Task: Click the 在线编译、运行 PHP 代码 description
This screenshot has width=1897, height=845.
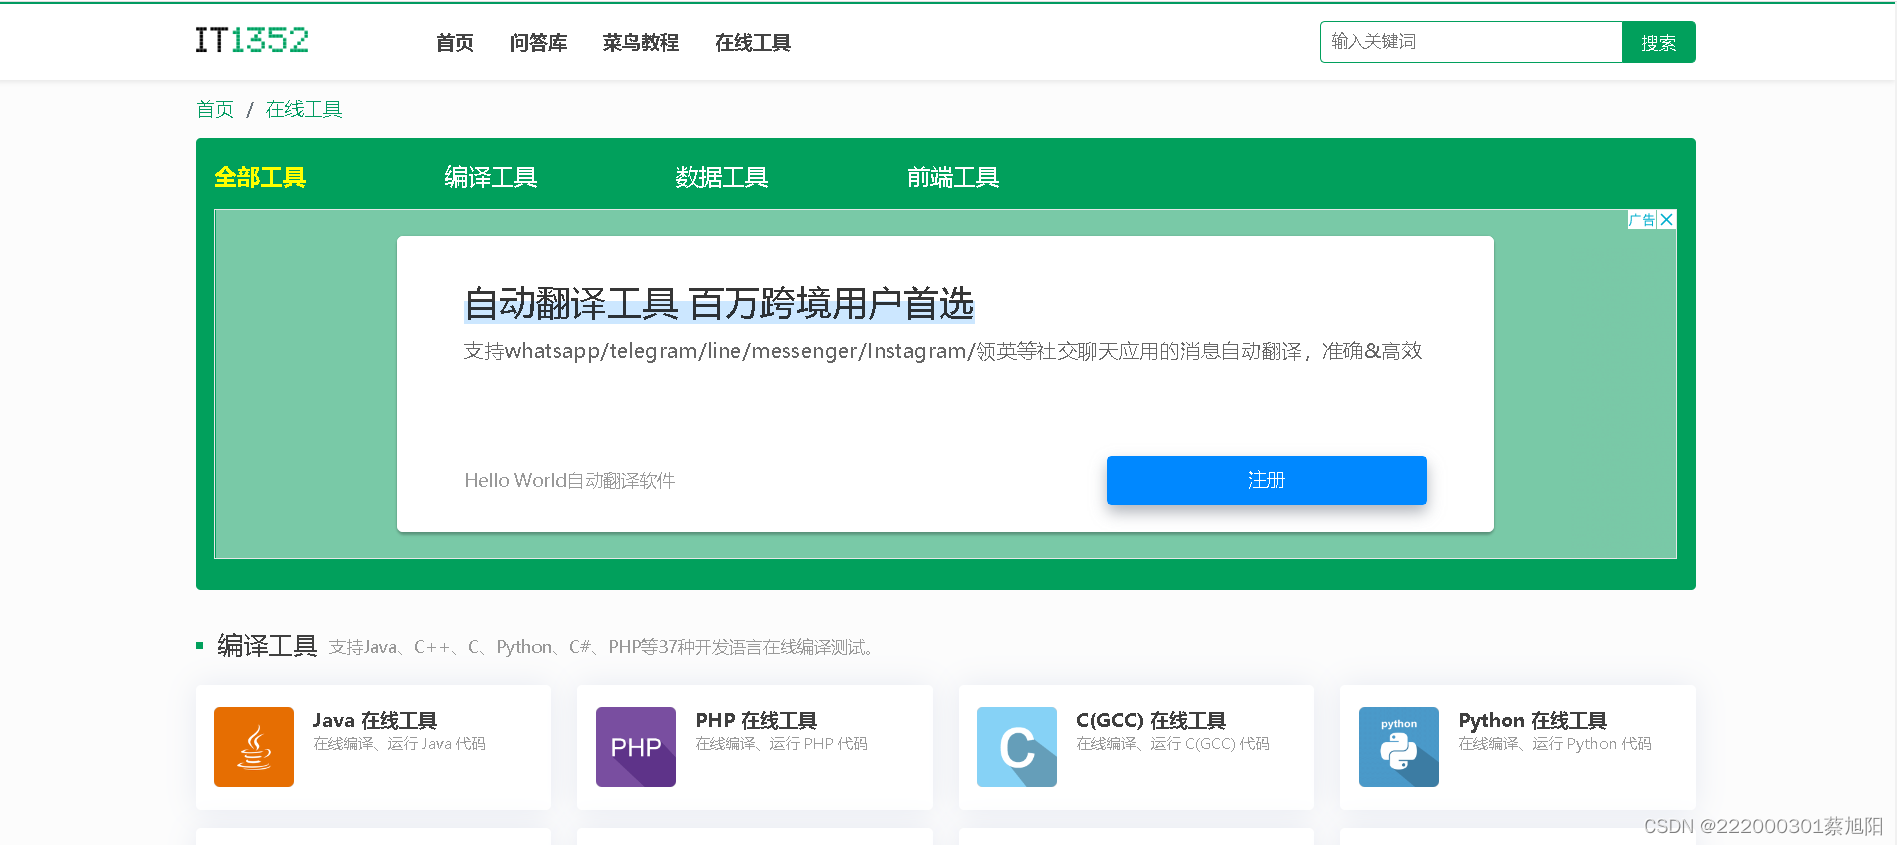Action: pyautogui.click(x=782, y=744)
